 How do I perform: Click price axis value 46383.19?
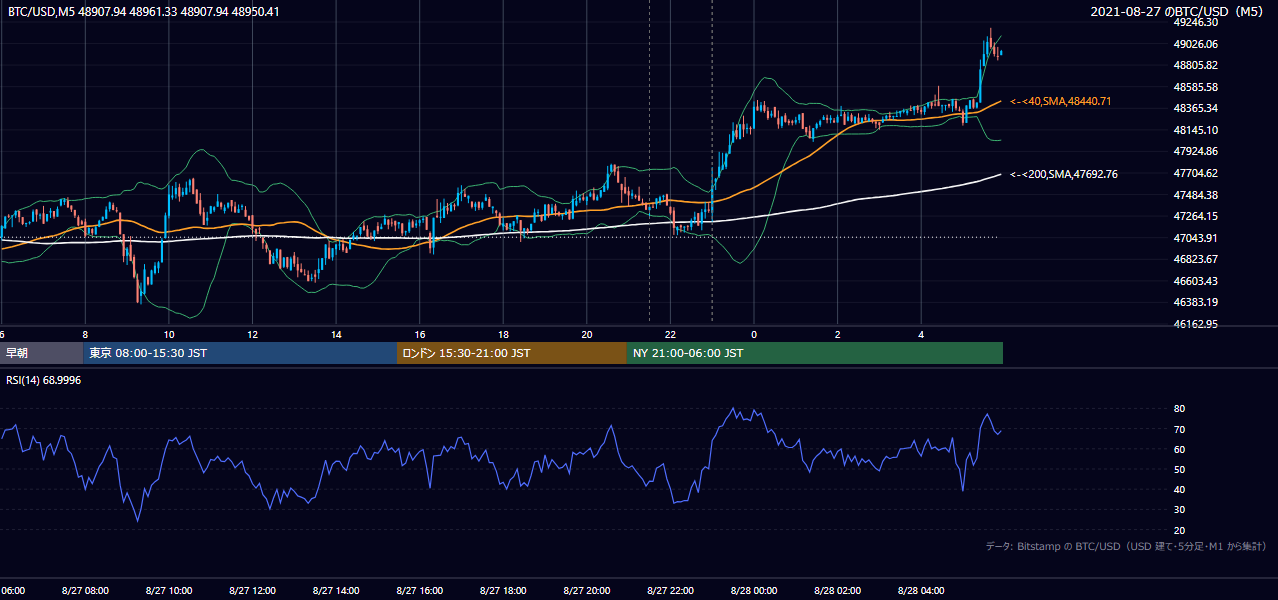tap(1195, 302)
